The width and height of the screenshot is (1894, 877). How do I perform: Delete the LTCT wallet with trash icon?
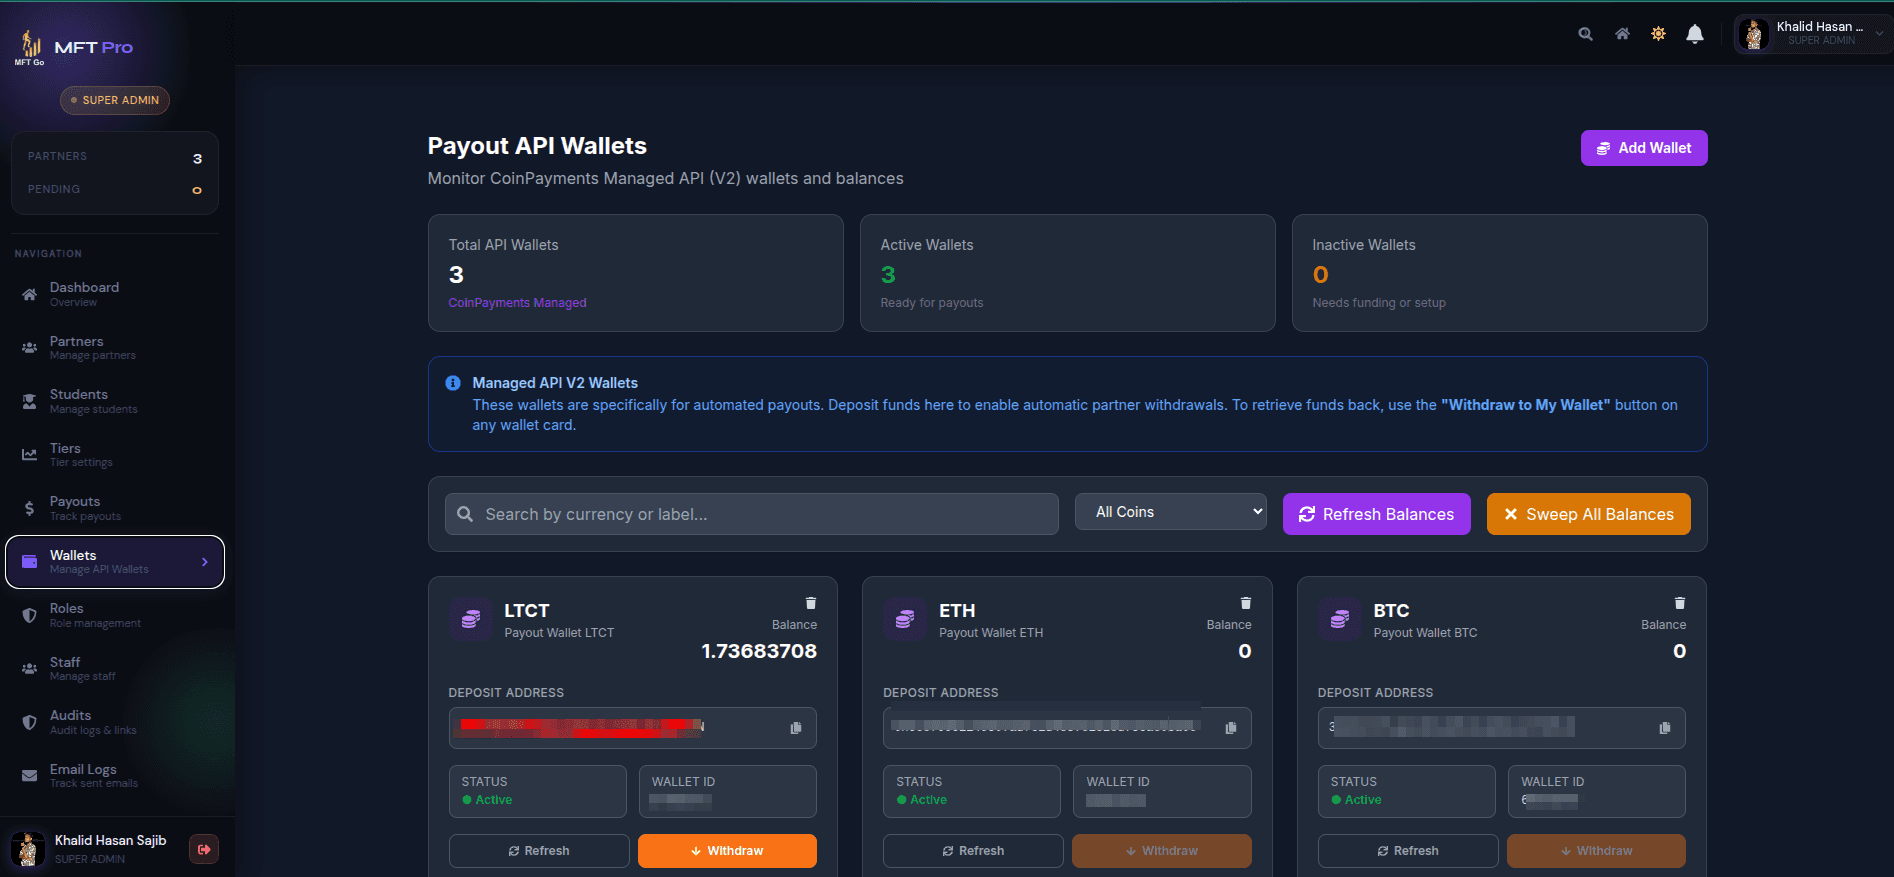(x=811, y=603)
